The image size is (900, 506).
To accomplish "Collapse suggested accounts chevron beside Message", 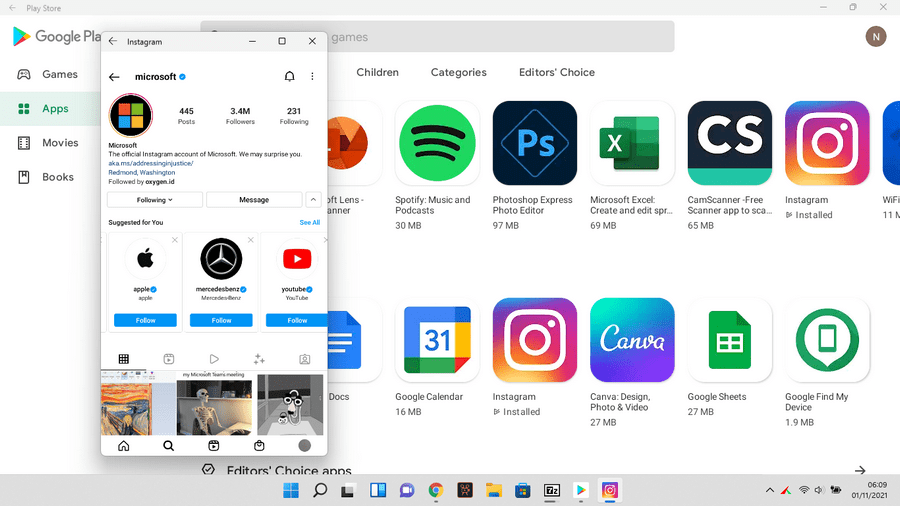I will click(x=313, y=200).
